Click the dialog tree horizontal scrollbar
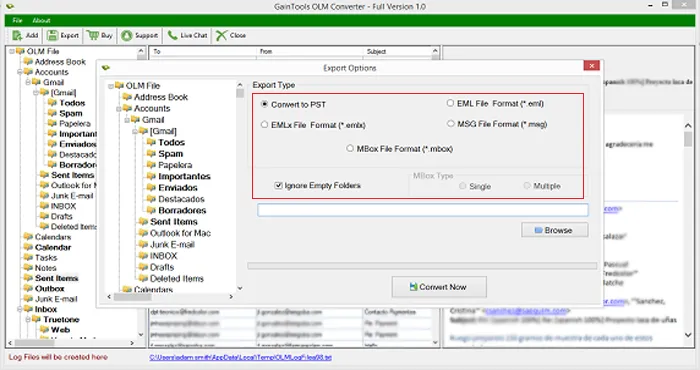The height and width of the screenshot is (370, 700). [x=170, y=296]
